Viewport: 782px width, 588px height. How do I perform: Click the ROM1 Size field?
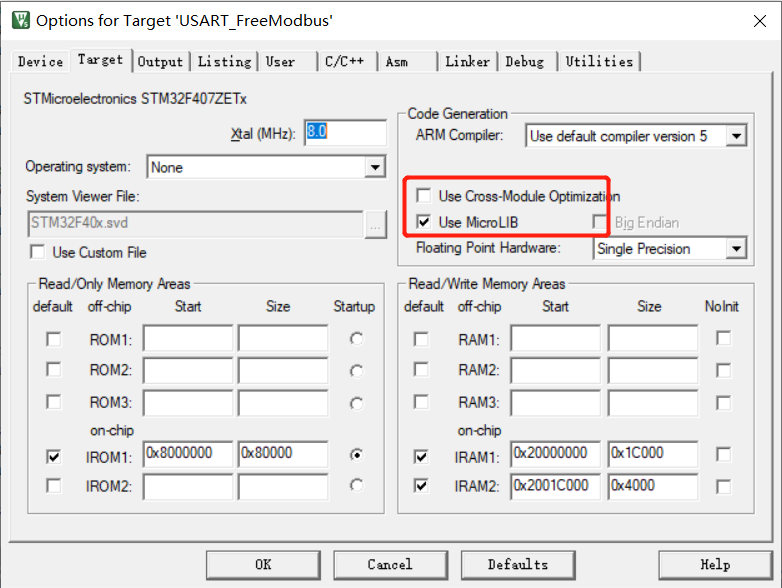pyautogui.click(x=283, y=339)
